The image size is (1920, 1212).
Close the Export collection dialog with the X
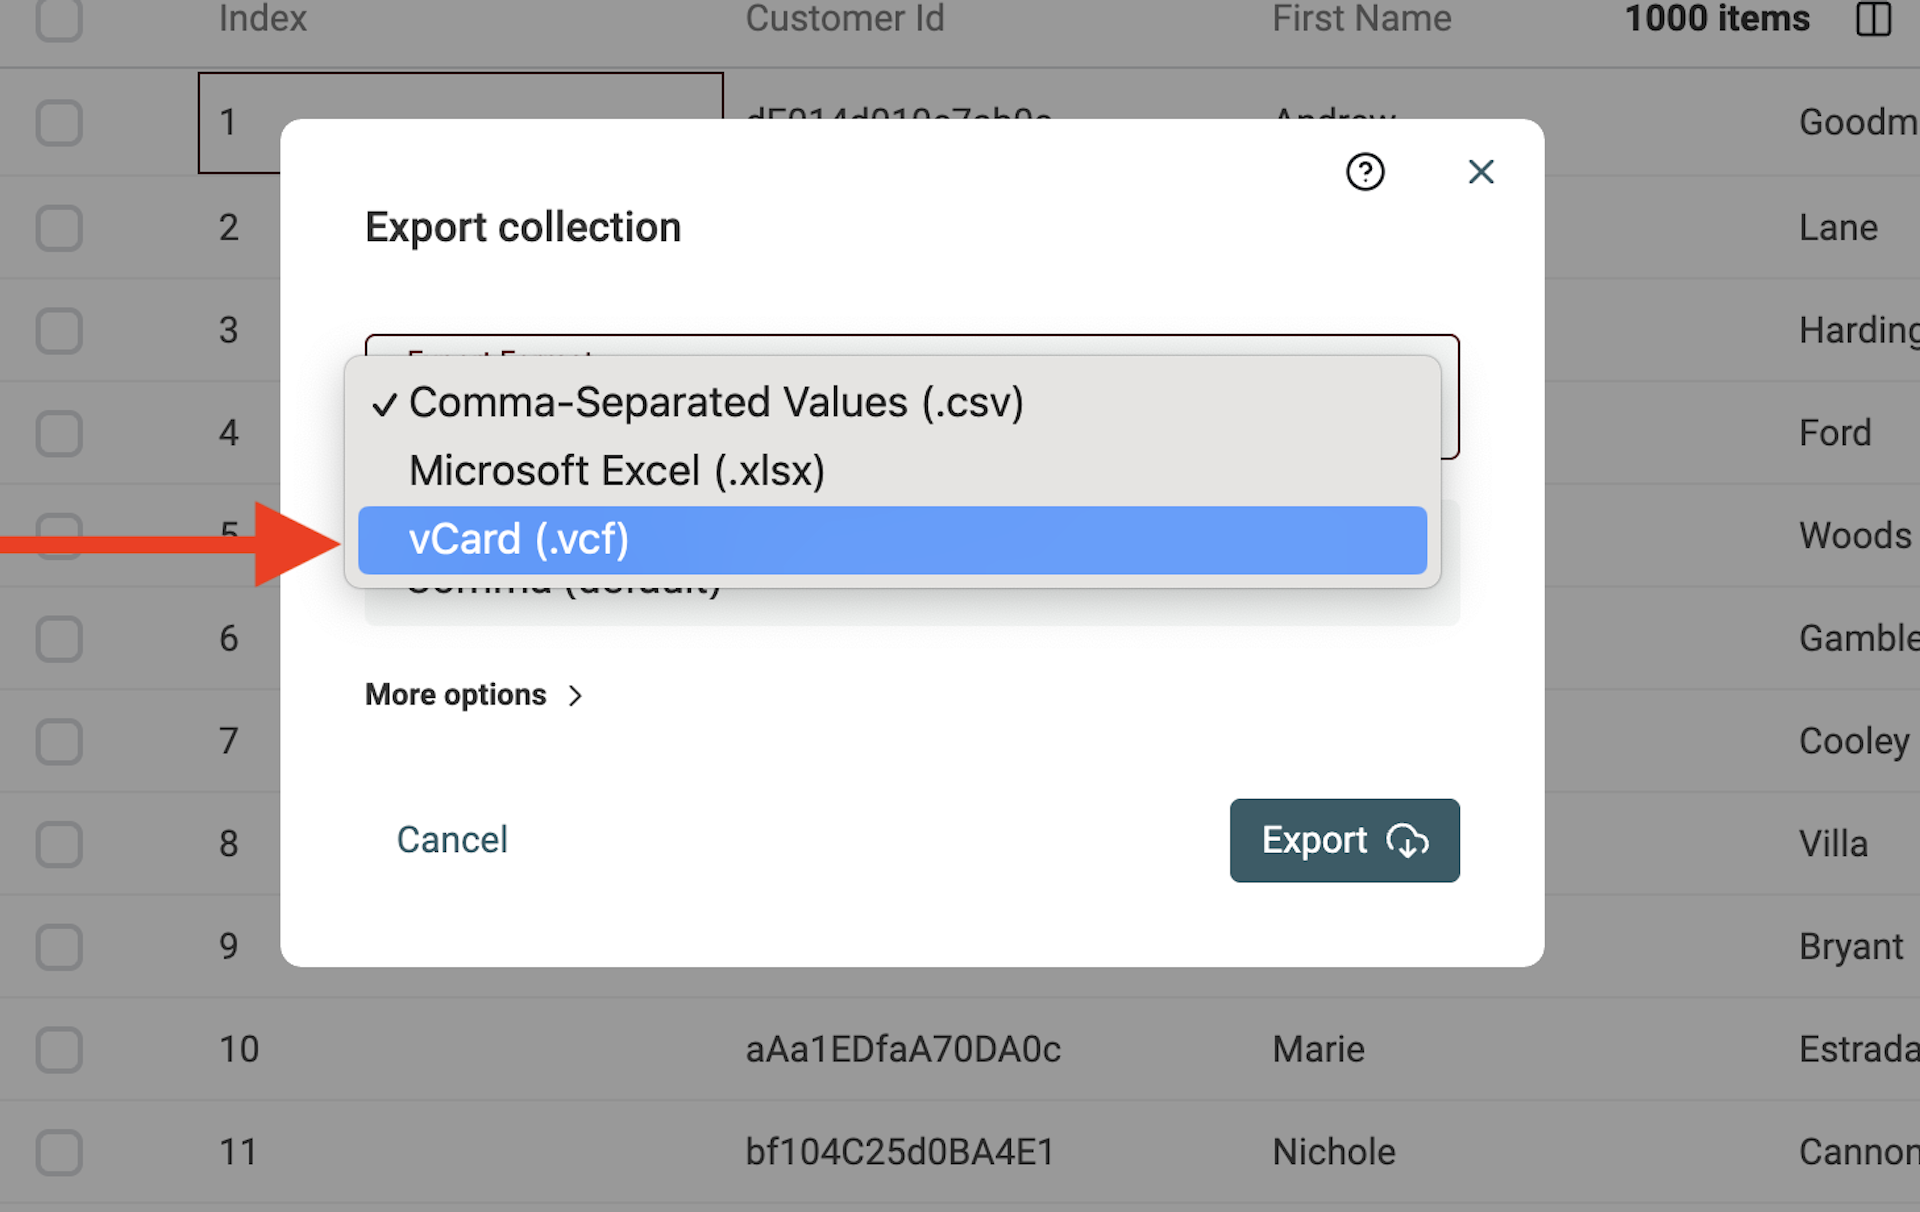click(1481, 171)
